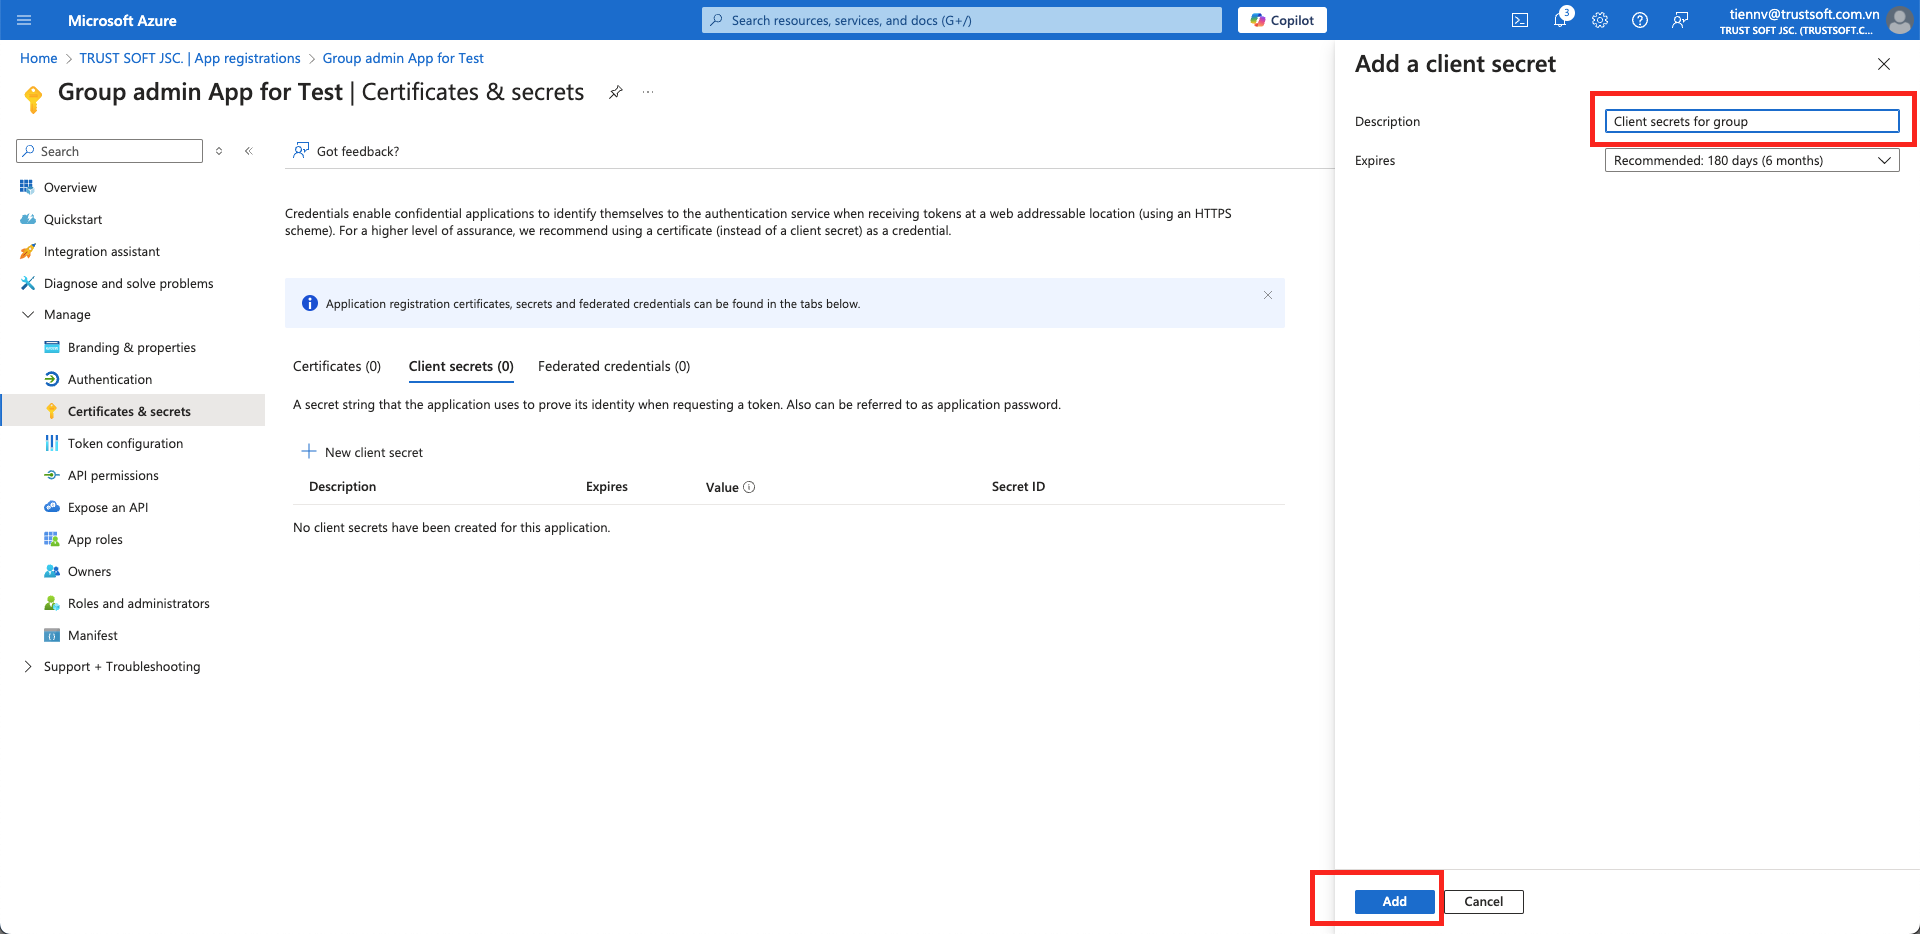Click the Value info icon
The width and height of the screenshot is (1920, 934).
coord(749,487)
